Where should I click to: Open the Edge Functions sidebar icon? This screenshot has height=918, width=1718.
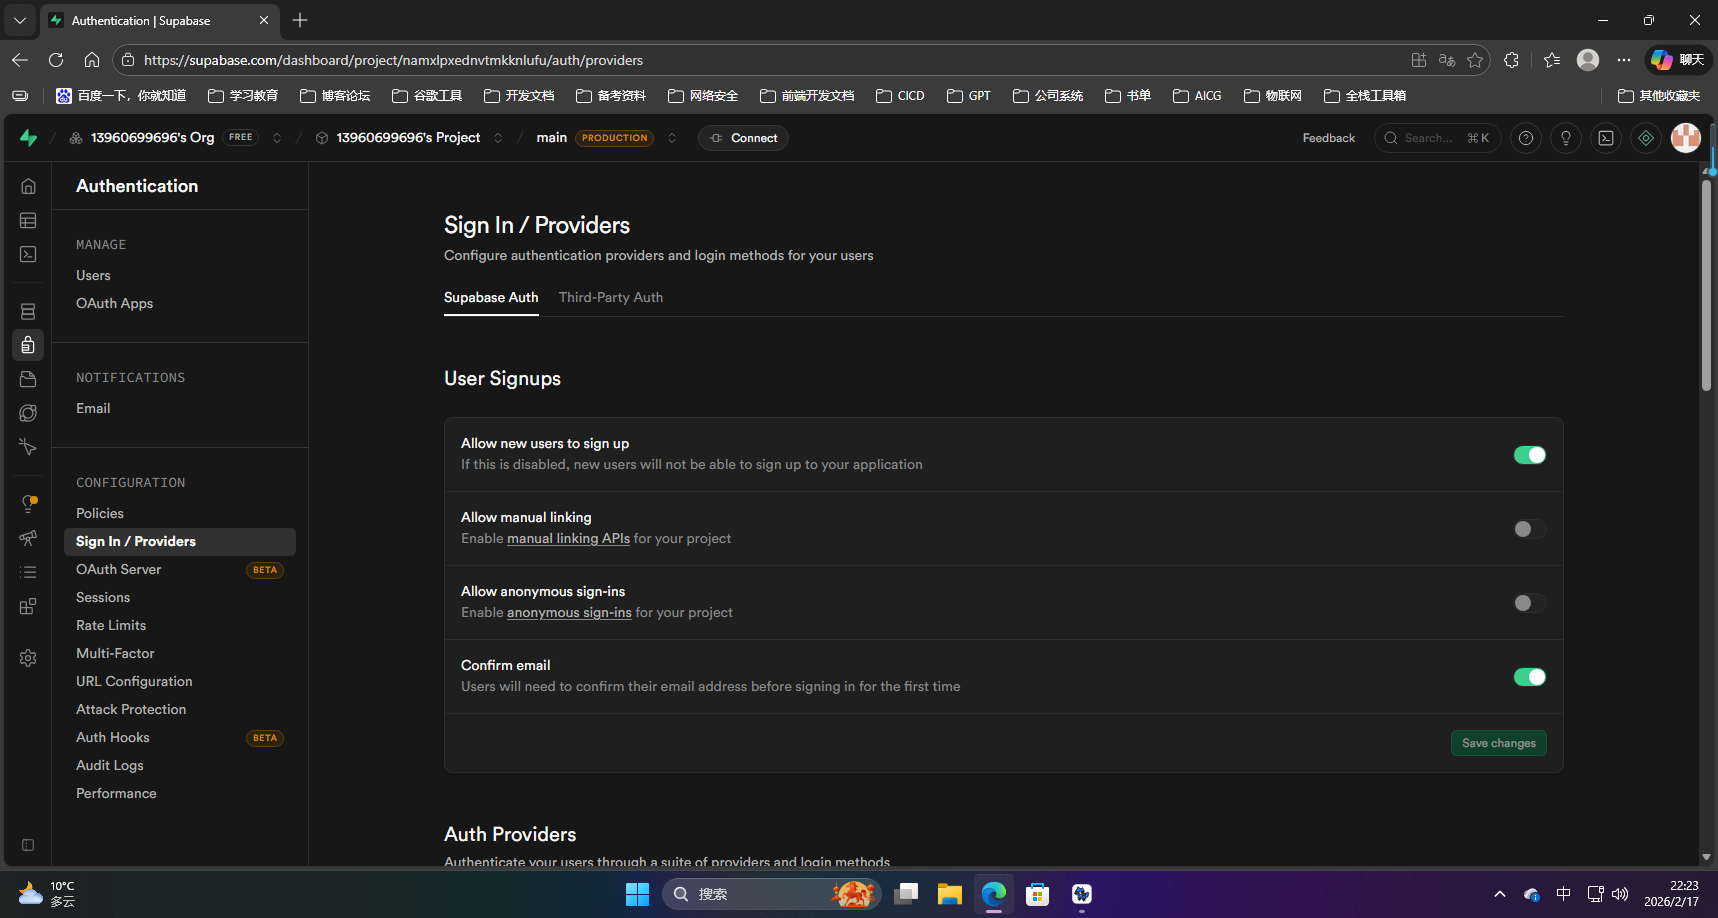28,413
